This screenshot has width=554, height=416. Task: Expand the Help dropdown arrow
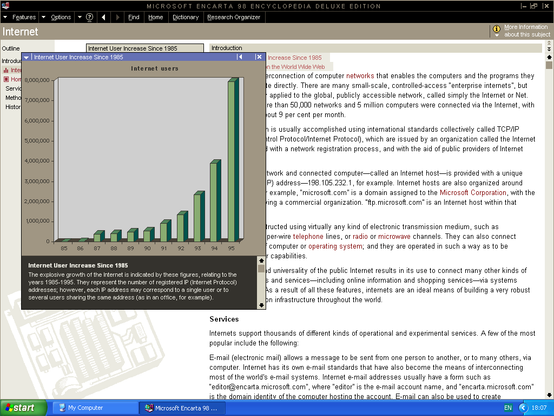(x=80, y=17)
